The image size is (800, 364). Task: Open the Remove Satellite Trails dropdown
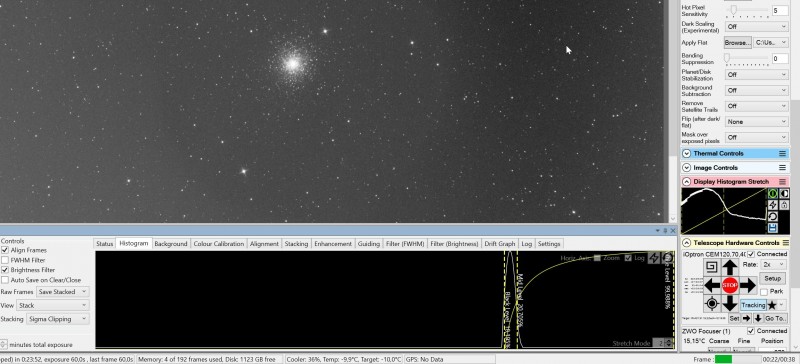click(756, 106)
